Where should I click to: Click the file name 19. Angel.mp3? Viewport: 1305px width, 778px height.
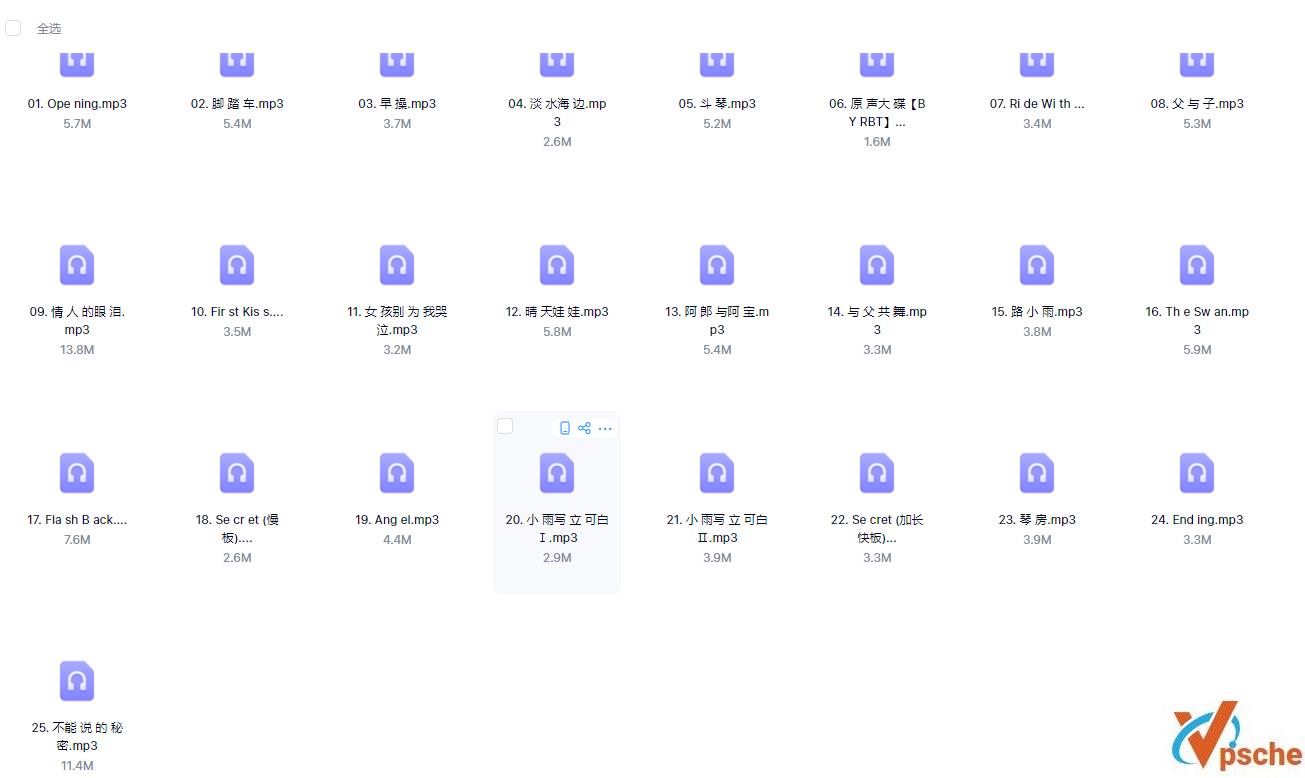[397, 520]
